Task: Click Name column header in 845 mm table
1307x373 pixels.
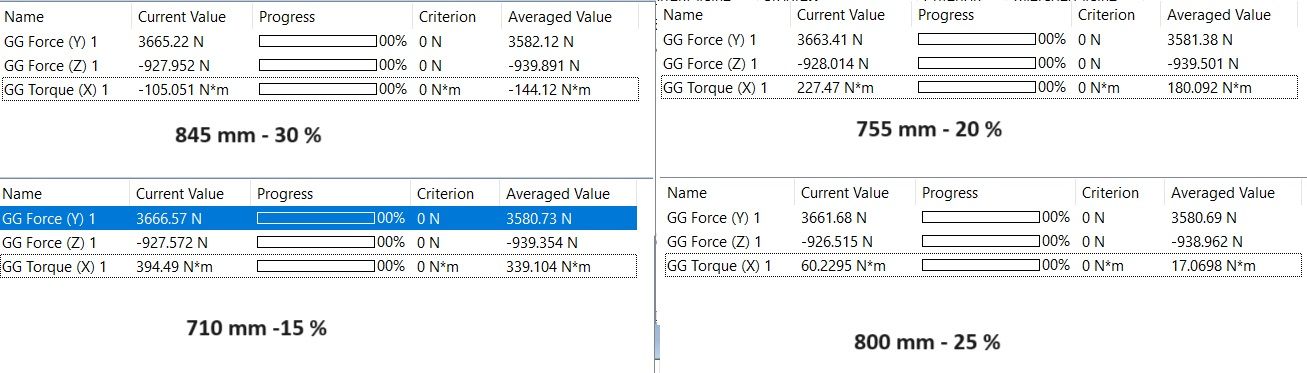Action: pyautogui.click(x=24, y=17)
